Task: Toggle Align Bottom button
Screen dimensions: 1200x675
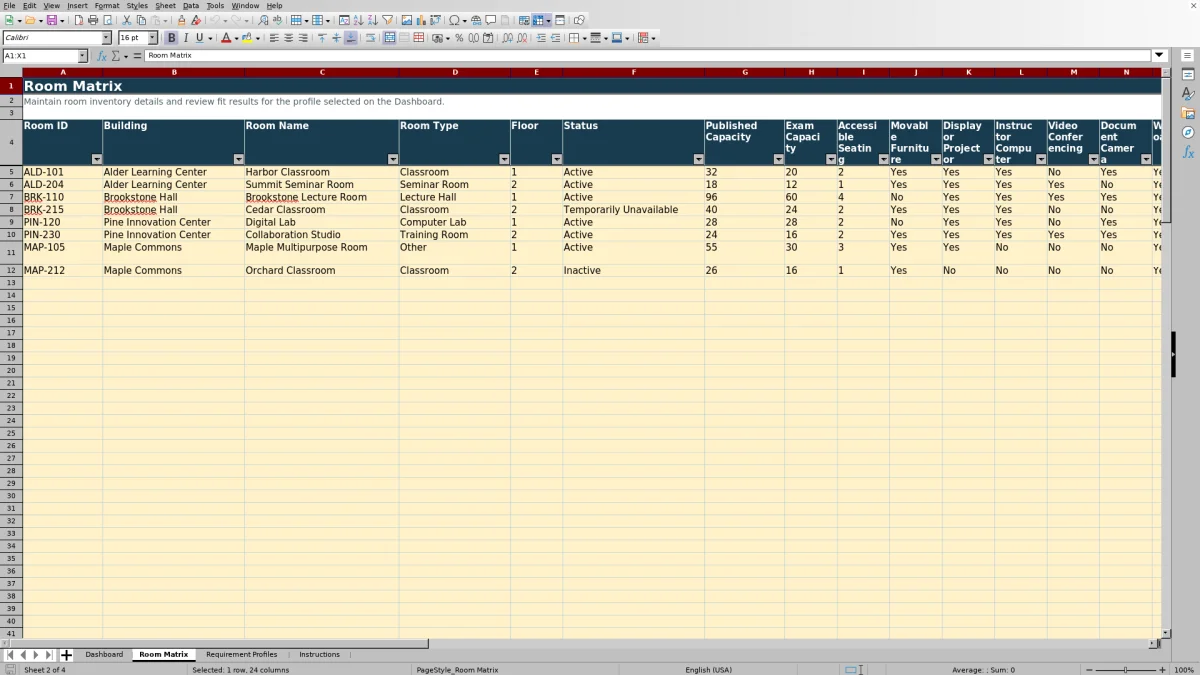Action: [350, 38]
